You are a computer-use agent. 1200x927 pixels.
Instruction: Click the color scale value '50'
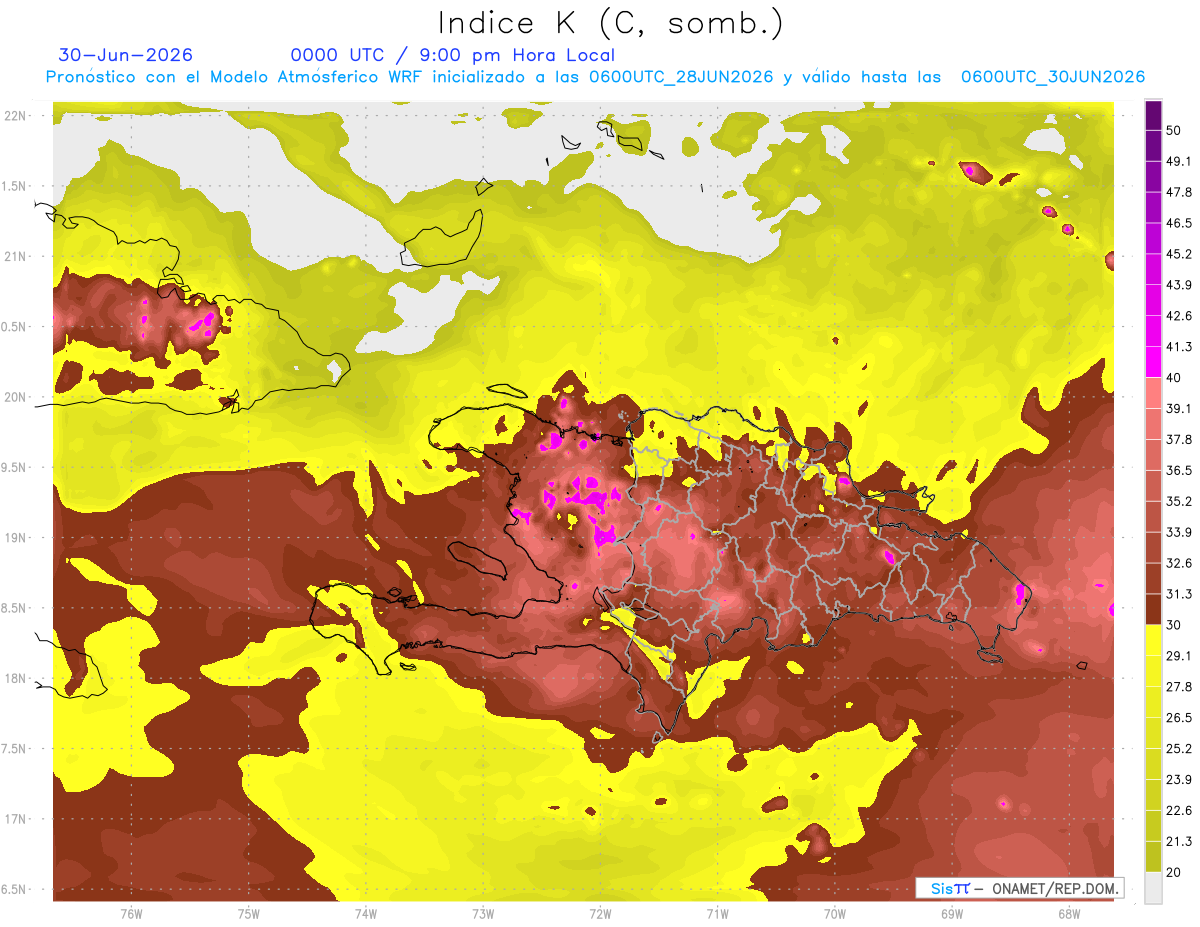click(1175, 131)
